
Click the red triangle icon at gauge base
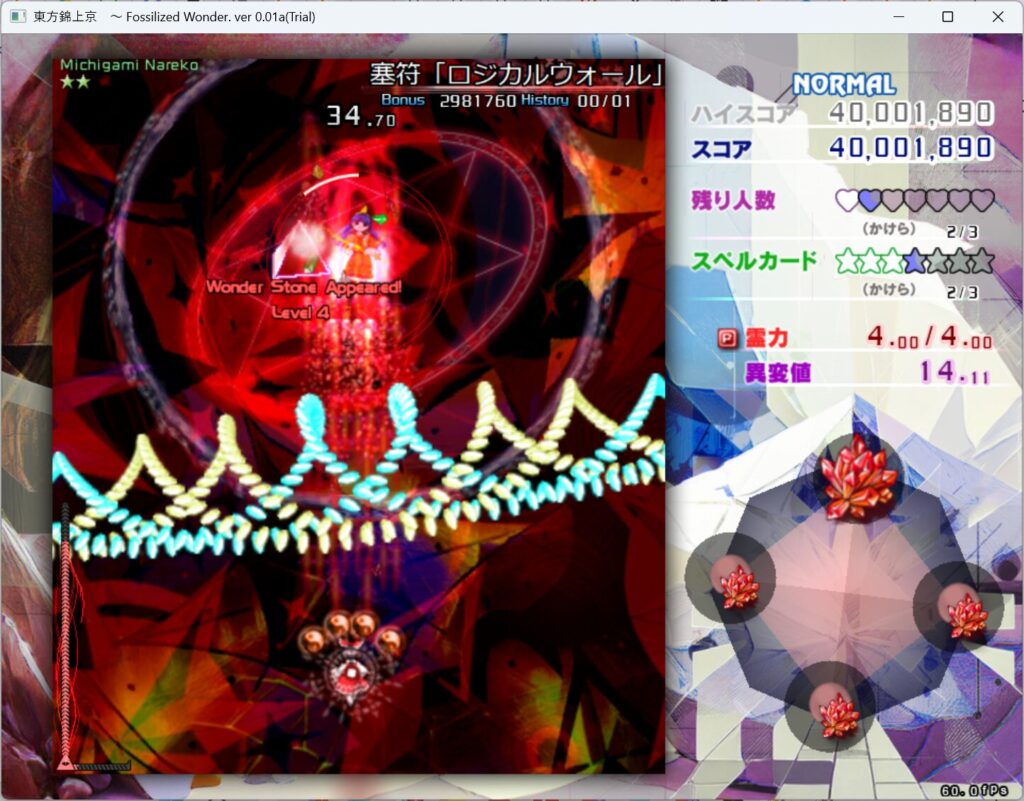point(65,762)
